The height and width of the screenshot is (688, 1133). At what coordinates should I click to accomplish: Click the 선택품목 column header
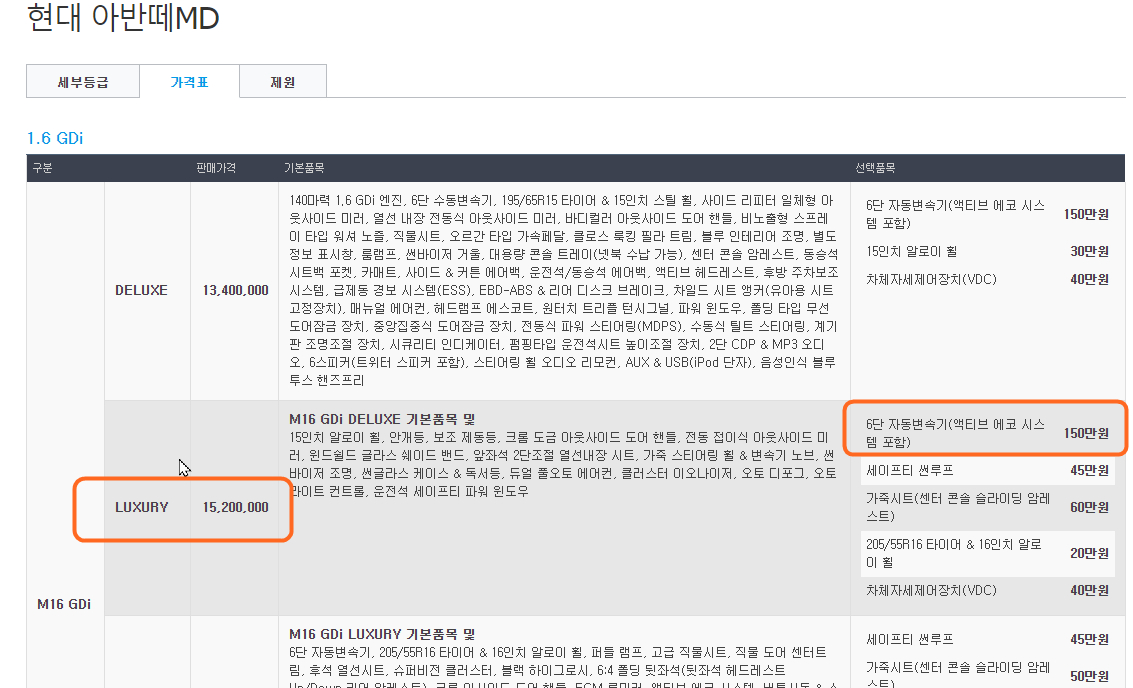pos(875,168)
